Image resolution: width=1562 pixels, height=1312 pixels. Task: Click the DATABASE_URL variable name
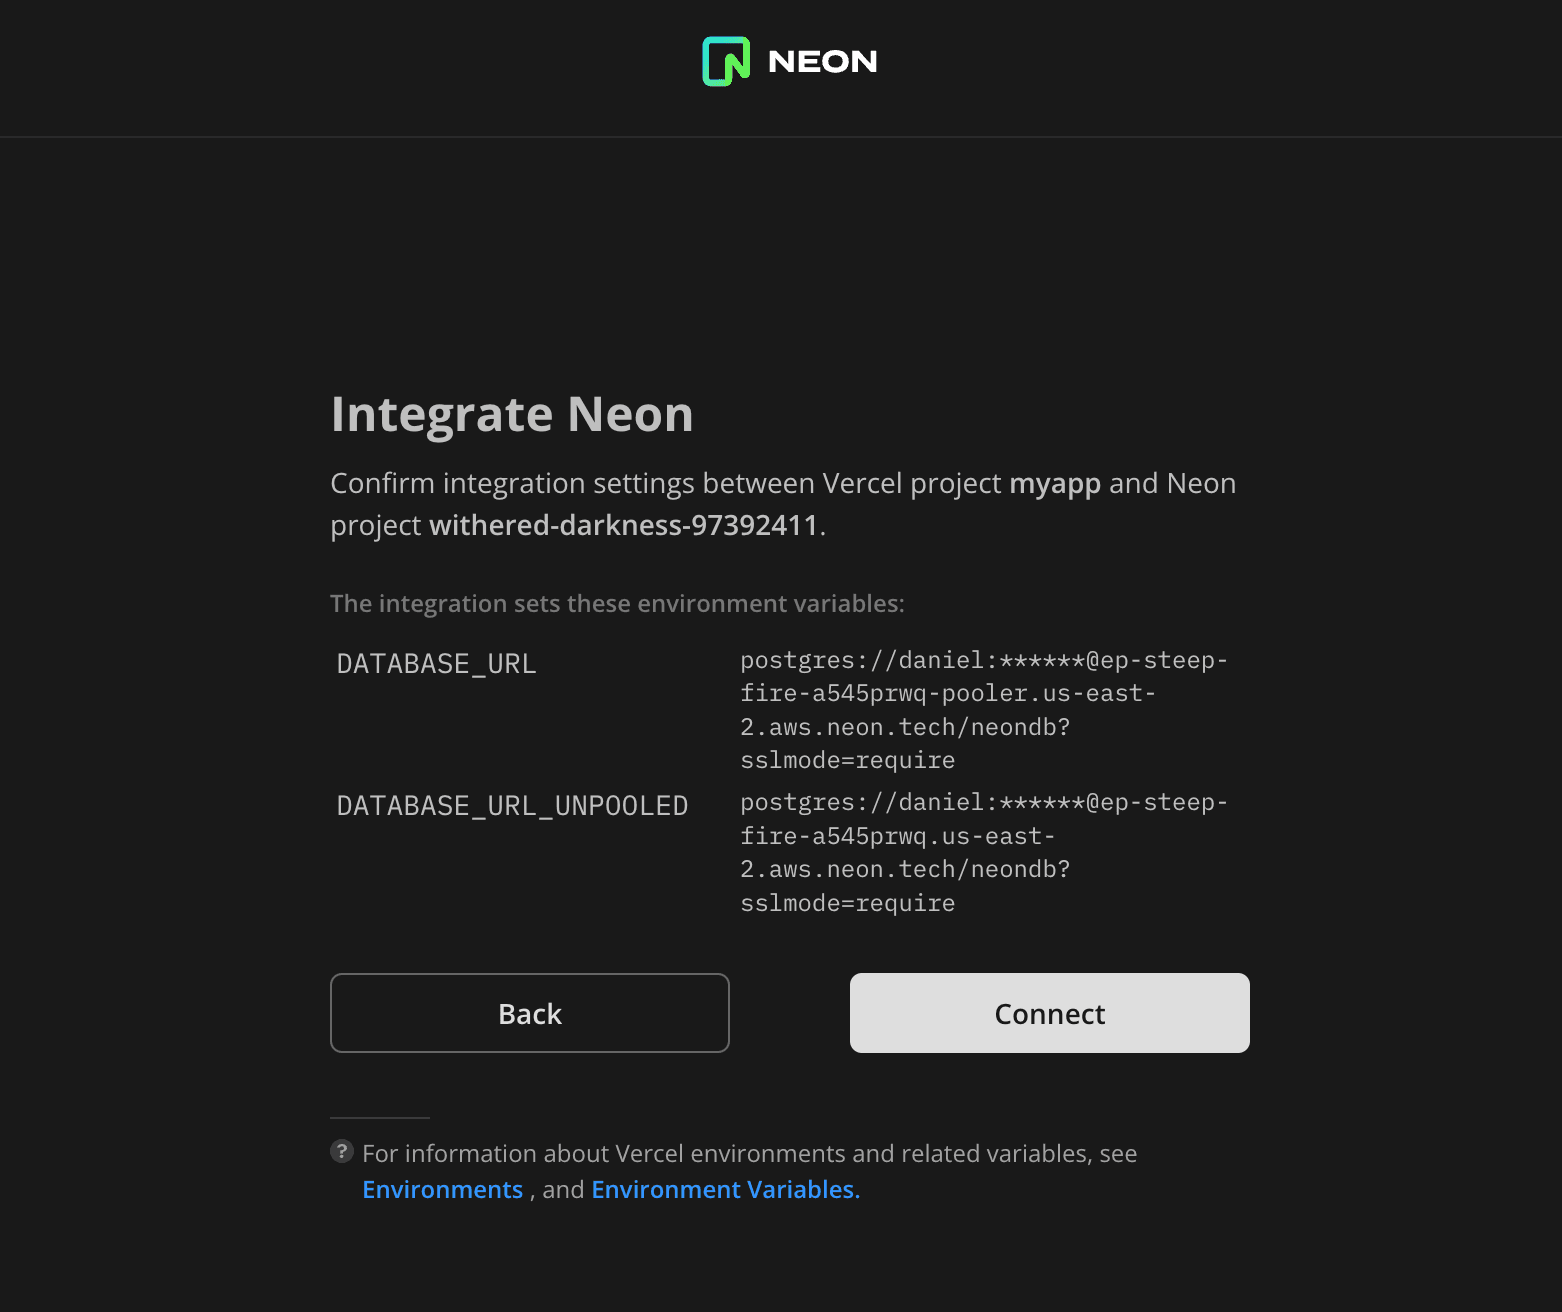coord(436,662)
